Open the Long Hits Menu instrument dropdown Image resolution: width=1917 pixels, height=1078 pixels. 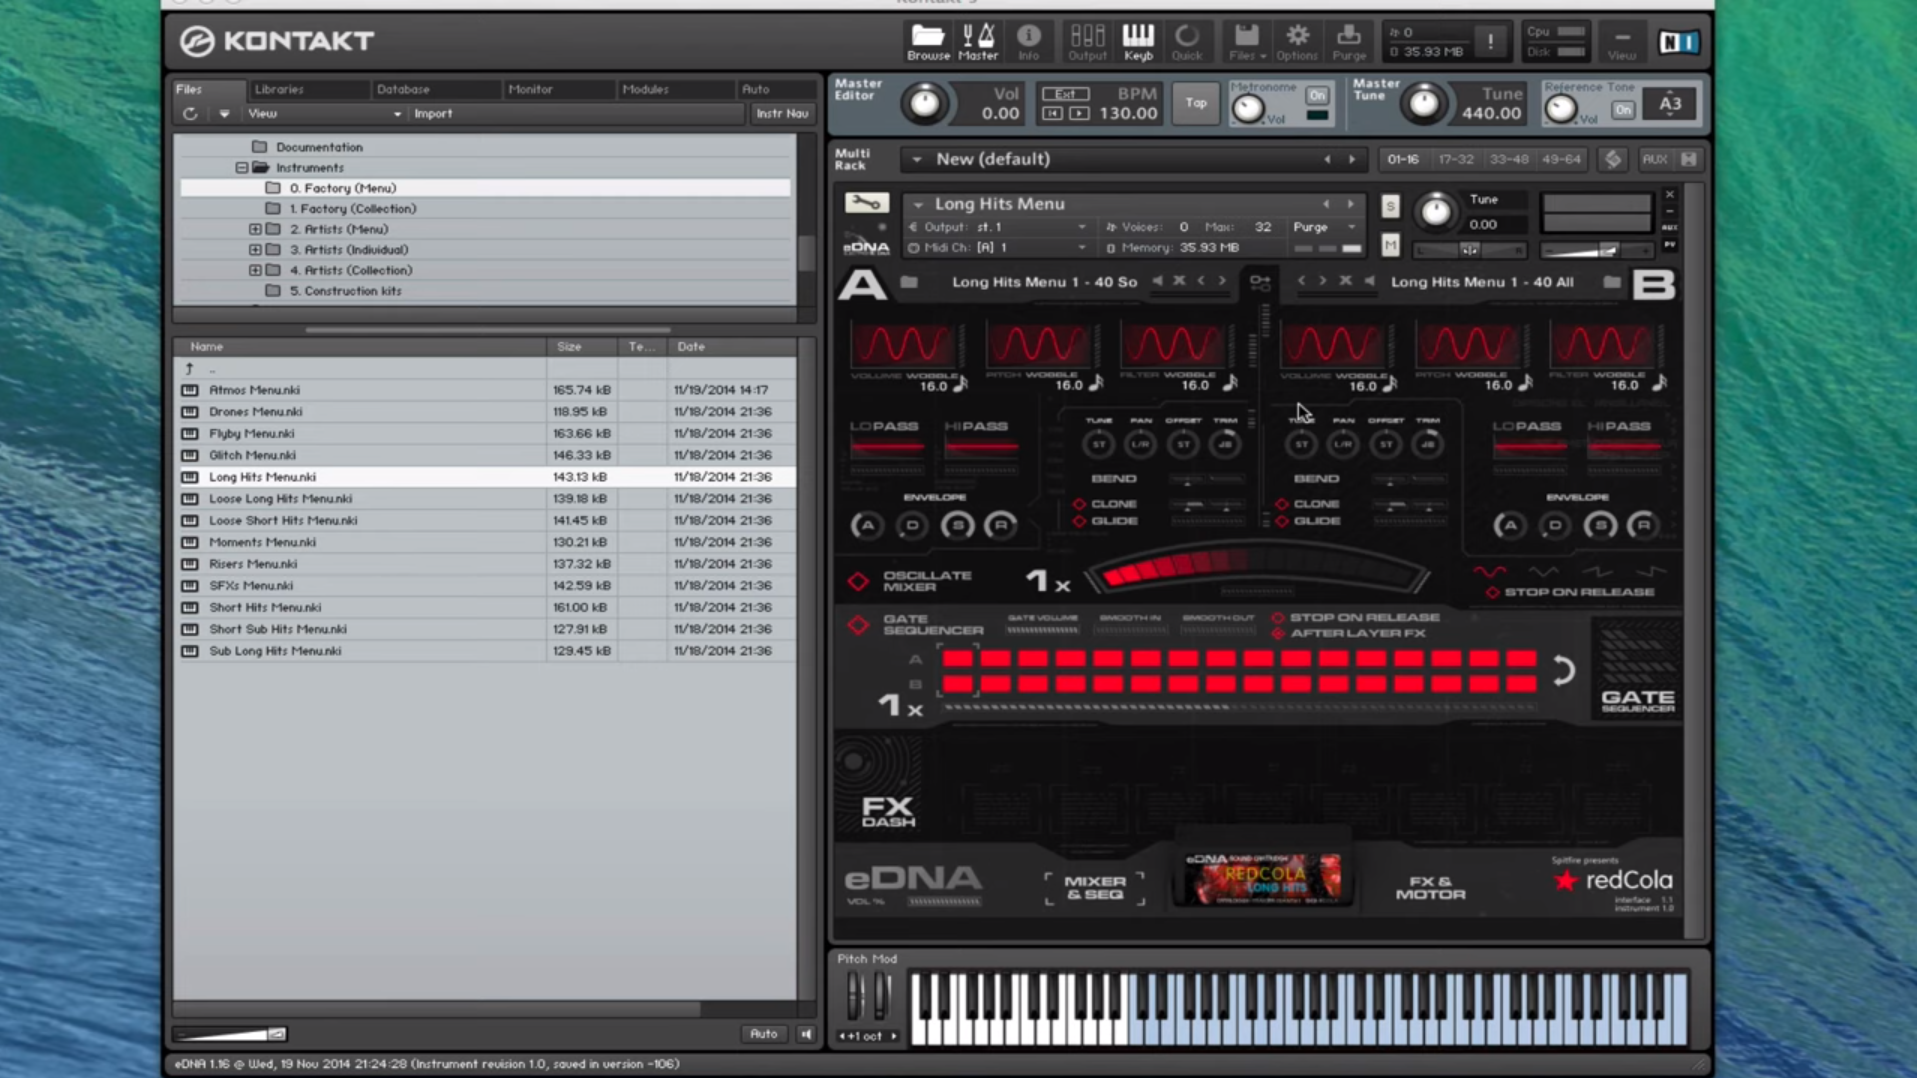[x=917, y=204]
